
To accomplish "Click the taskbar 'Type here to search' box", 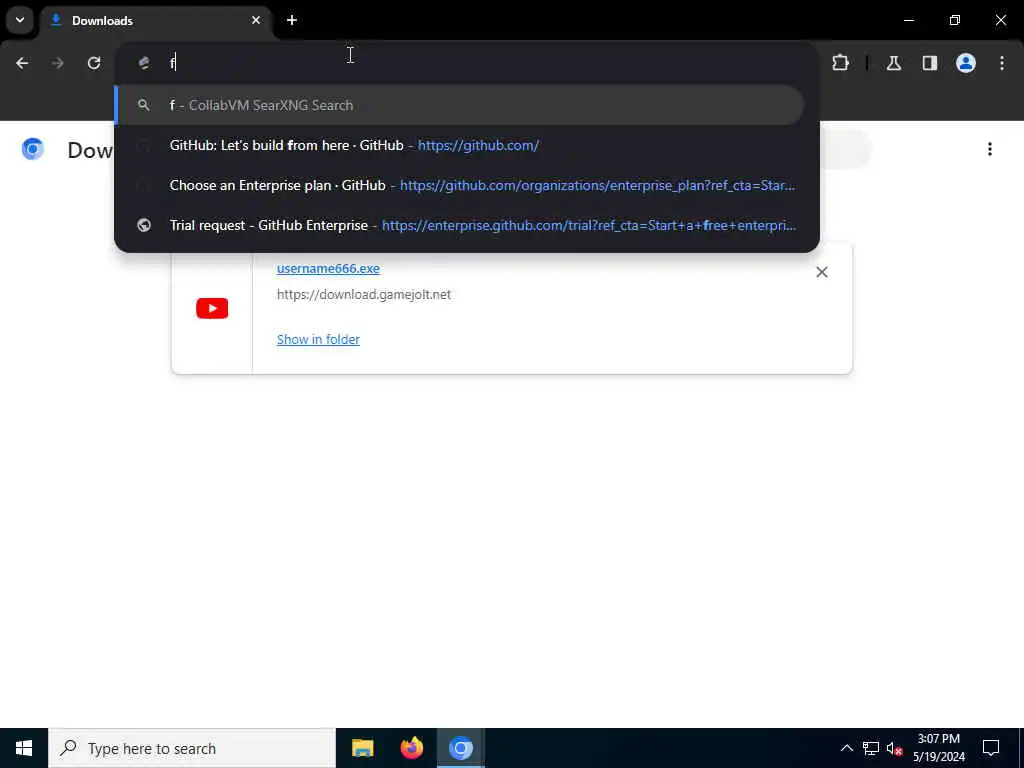I will (x=192, y=748).
